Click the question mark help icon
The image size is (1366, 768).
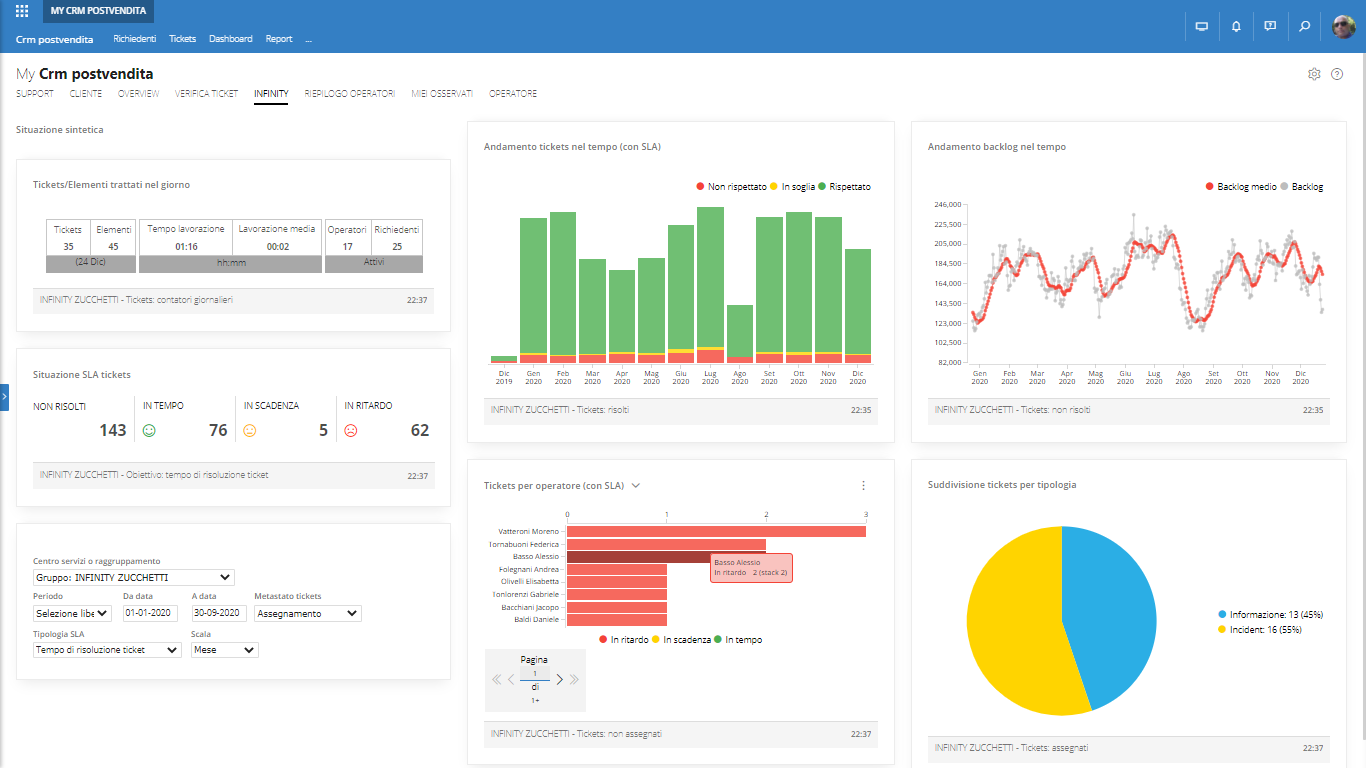1337,74
